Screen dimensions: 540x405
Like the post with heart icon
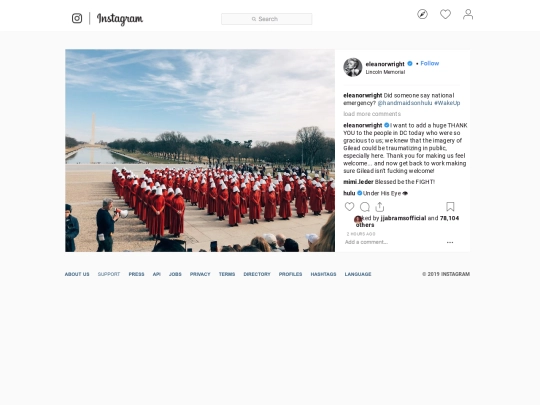(x=349, y=207)
